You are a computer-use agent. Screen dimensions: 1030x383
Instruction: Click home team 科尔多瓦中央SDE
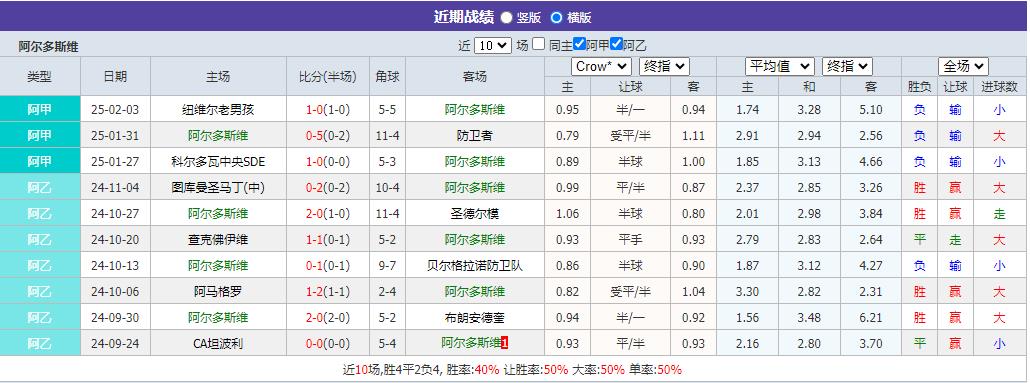click(x=218, y=162)
